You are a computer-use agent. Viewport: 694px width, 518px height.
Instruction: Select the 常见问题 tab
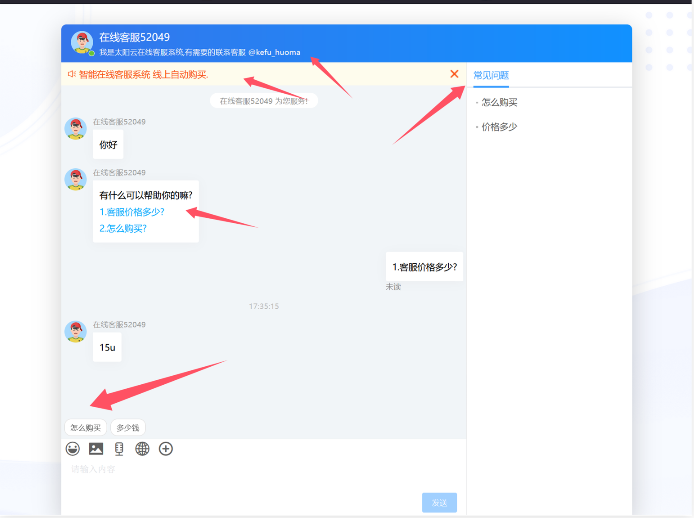[x=491, y=75]
